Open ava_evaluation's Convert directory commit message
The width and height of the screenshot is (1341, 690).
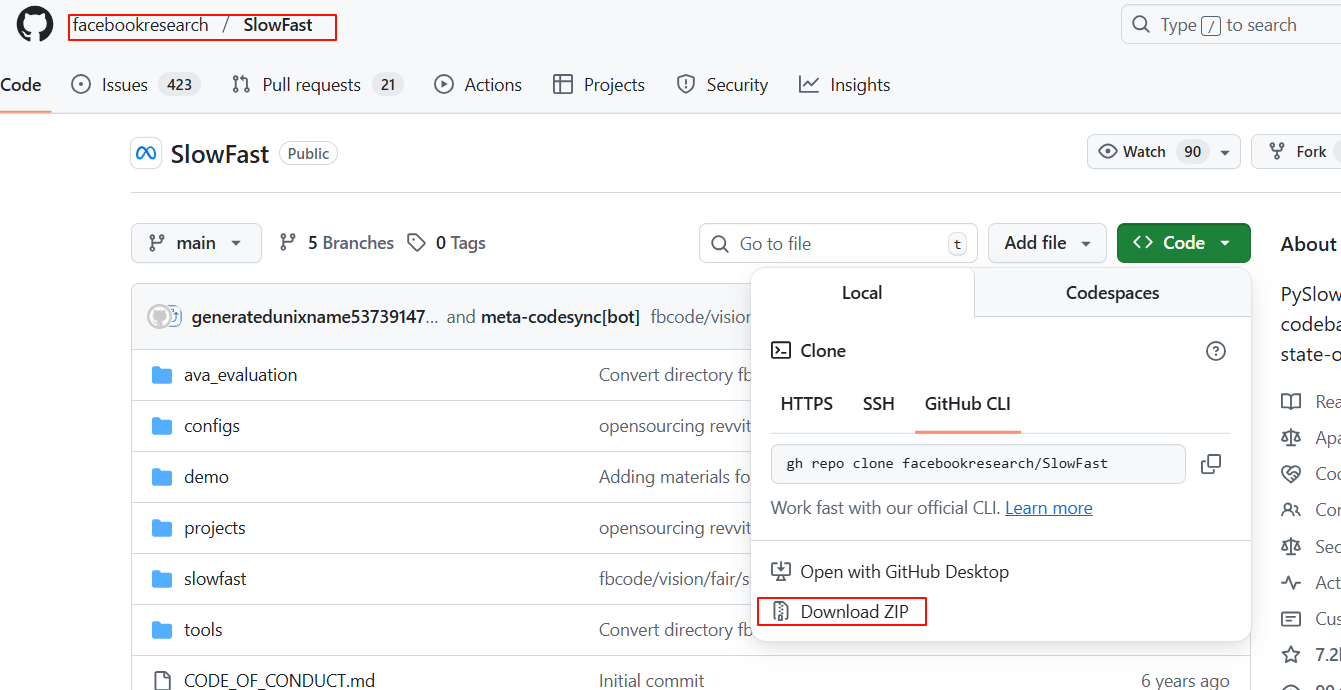675,375
